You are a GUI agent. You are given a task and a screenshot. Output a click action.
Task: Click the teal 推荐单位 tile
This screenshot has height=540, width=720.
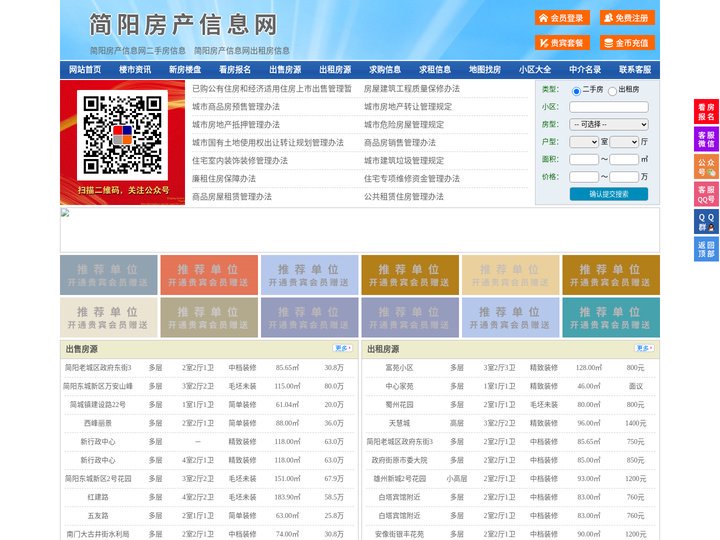pos(611,318)
